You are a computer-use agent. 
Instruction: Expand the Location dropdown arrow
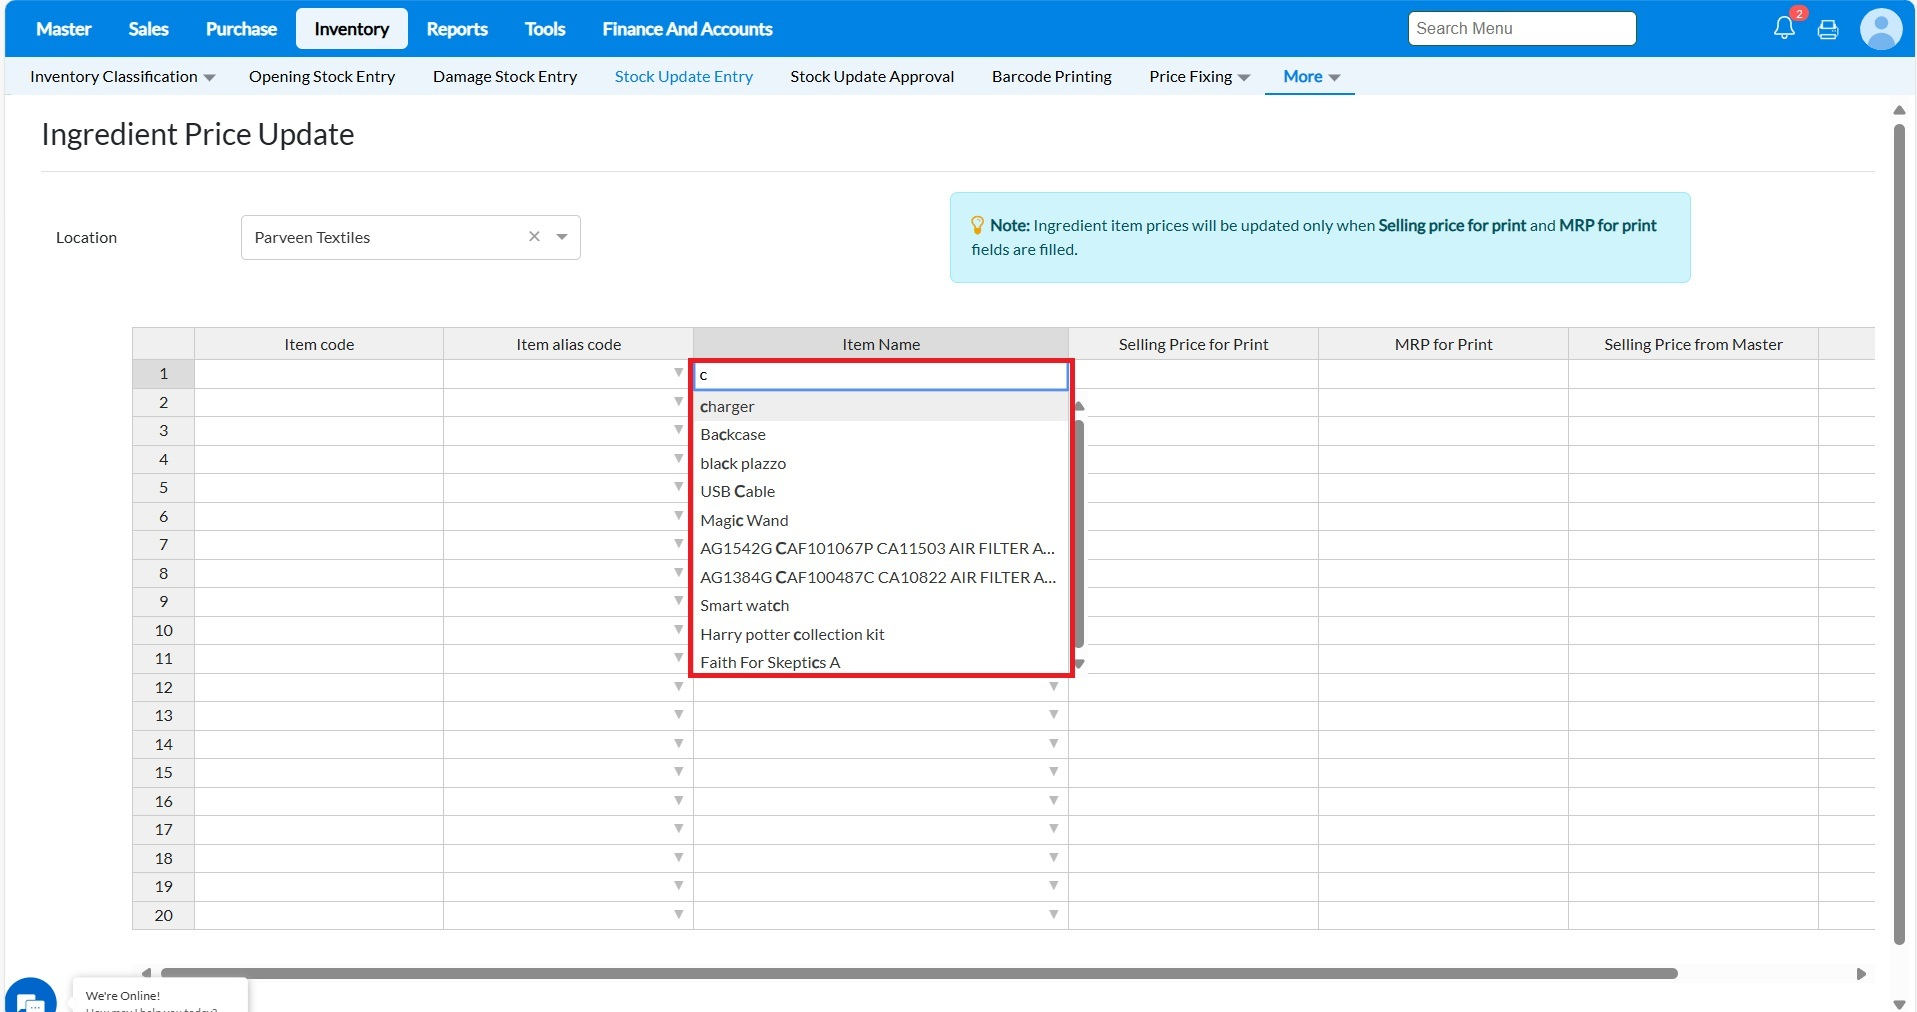click(562, 237)
